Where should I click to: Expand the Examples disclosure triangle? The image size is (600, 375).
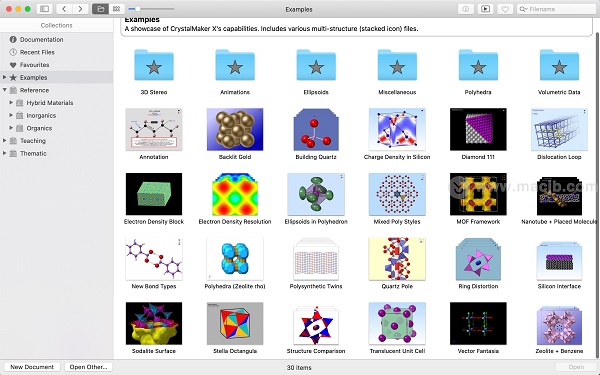click(x=5, y=77)
